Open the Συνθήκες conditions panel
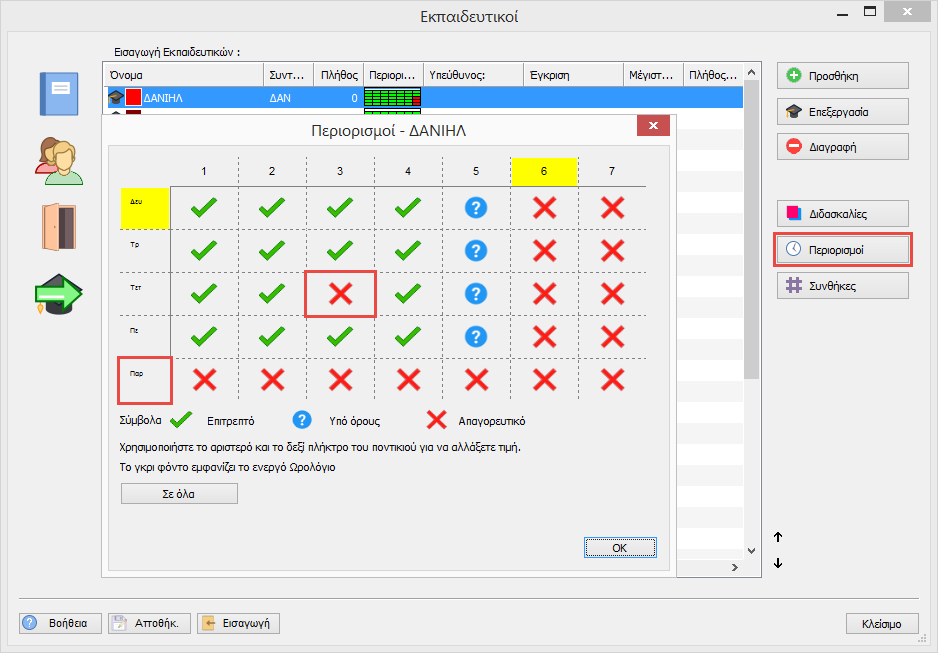 click(842, 285)
